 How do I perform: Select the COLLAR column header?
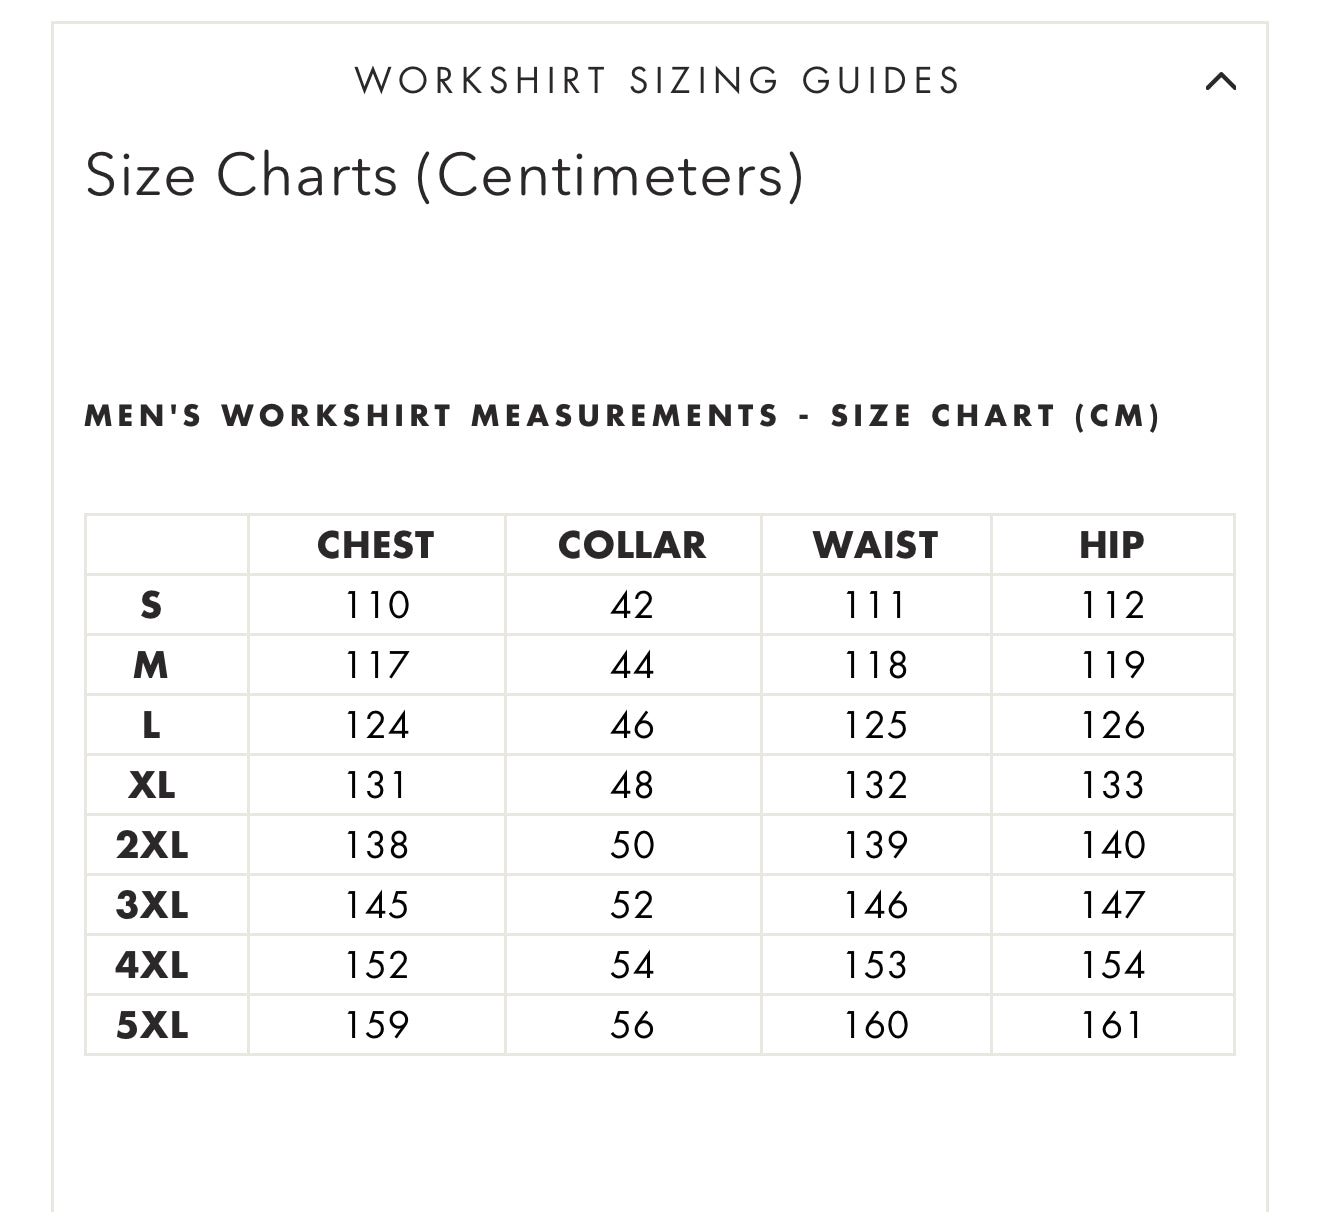632,545
